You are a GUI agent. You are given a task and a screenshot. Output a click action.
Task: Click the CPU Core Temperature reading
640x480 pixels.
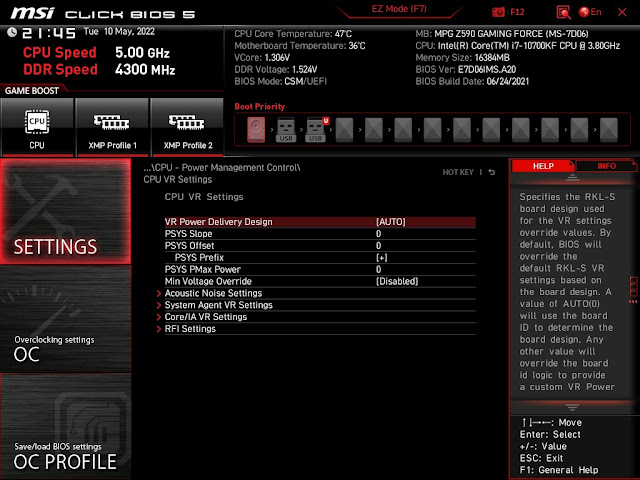coord(293,34)
